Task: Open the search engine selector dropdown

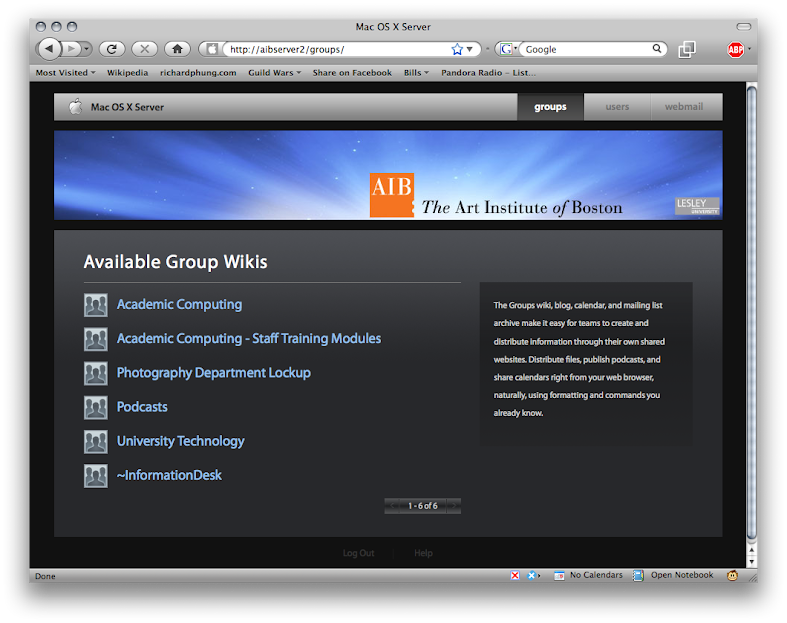Action: (508, 49)
